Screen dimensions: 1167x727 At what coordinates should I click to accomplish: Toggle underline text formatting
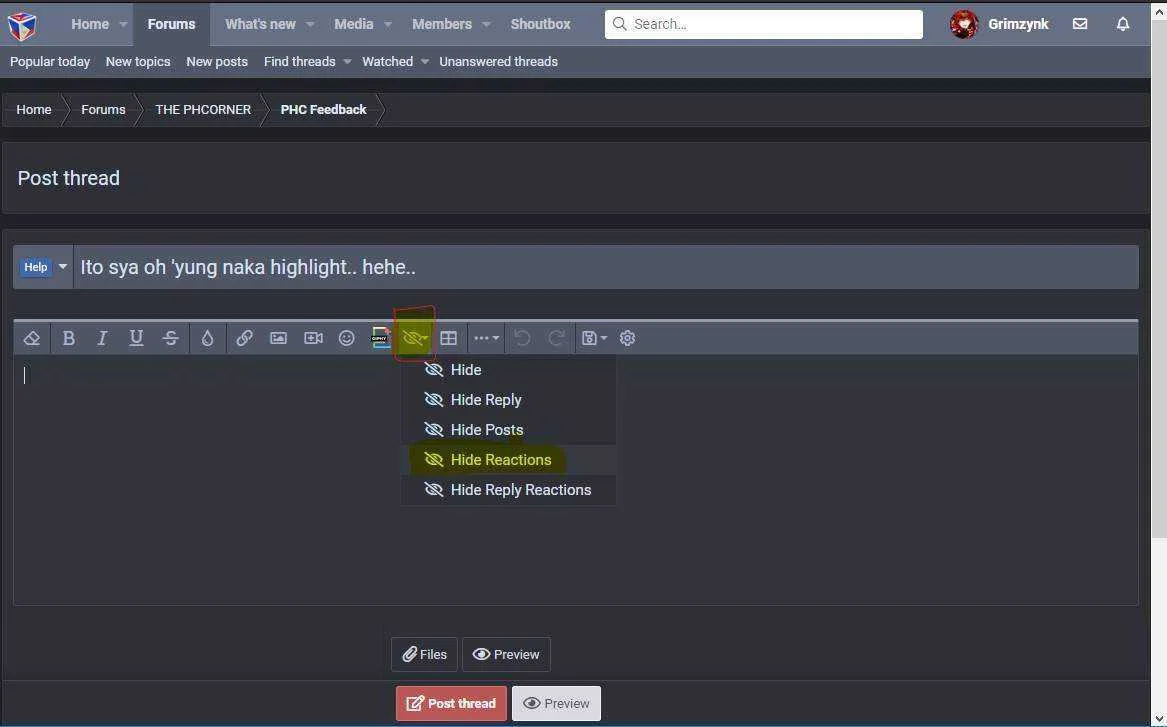(x=135, y=339)
